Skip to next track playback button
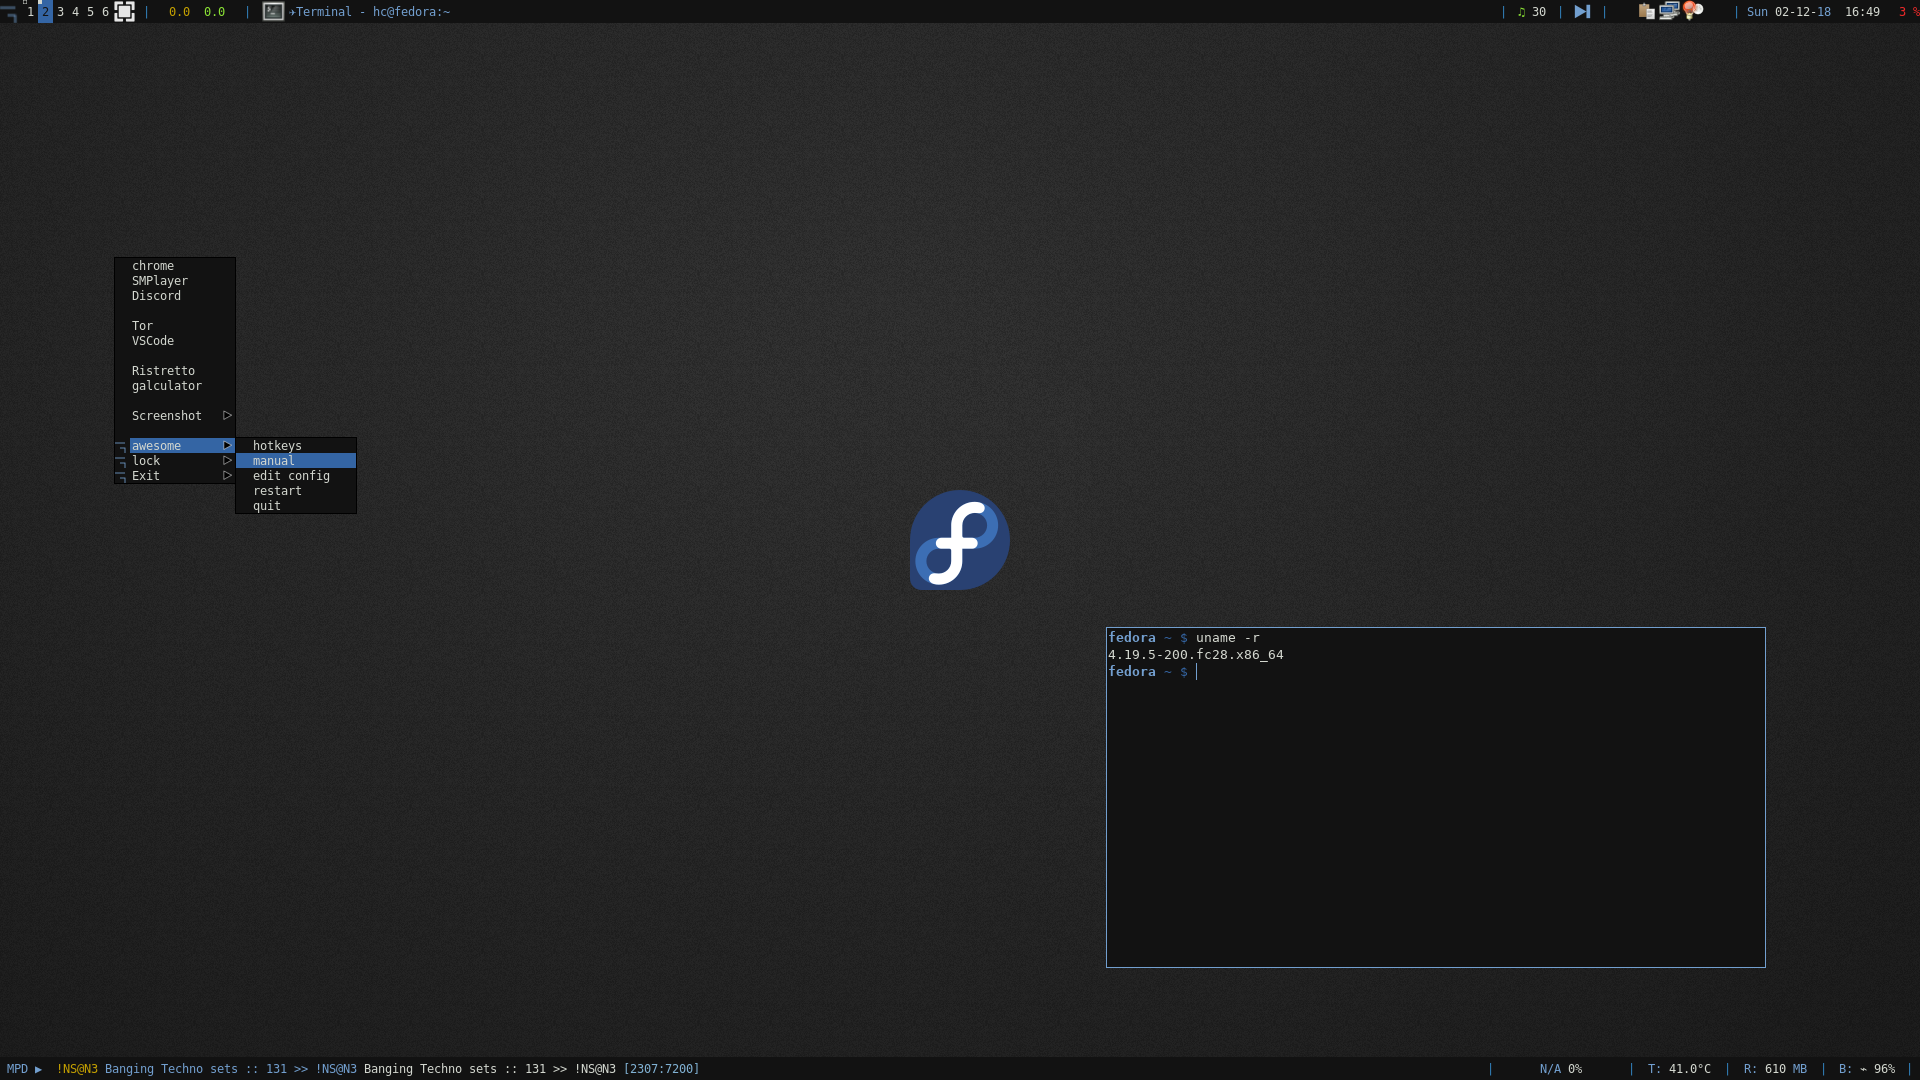 coord(1582,12)
